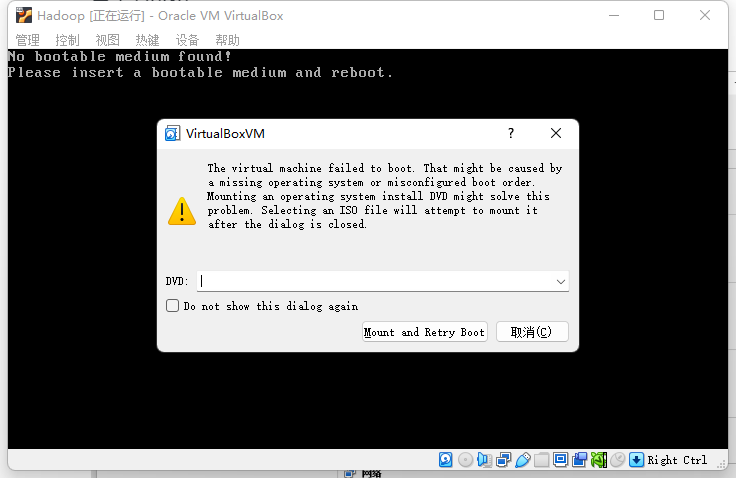Viewport: 736px width, 478px height.
Task: Click the hard disk activity status icon
Action: coord(445,460)
